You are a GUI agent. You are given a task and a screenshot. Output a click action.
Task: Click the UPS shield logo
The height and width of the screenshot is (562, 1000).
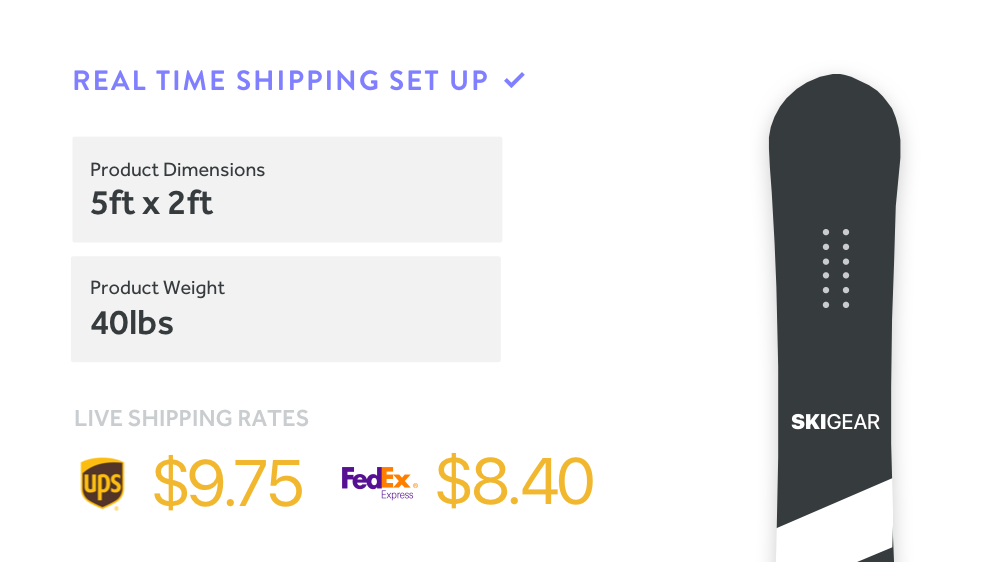103,483
